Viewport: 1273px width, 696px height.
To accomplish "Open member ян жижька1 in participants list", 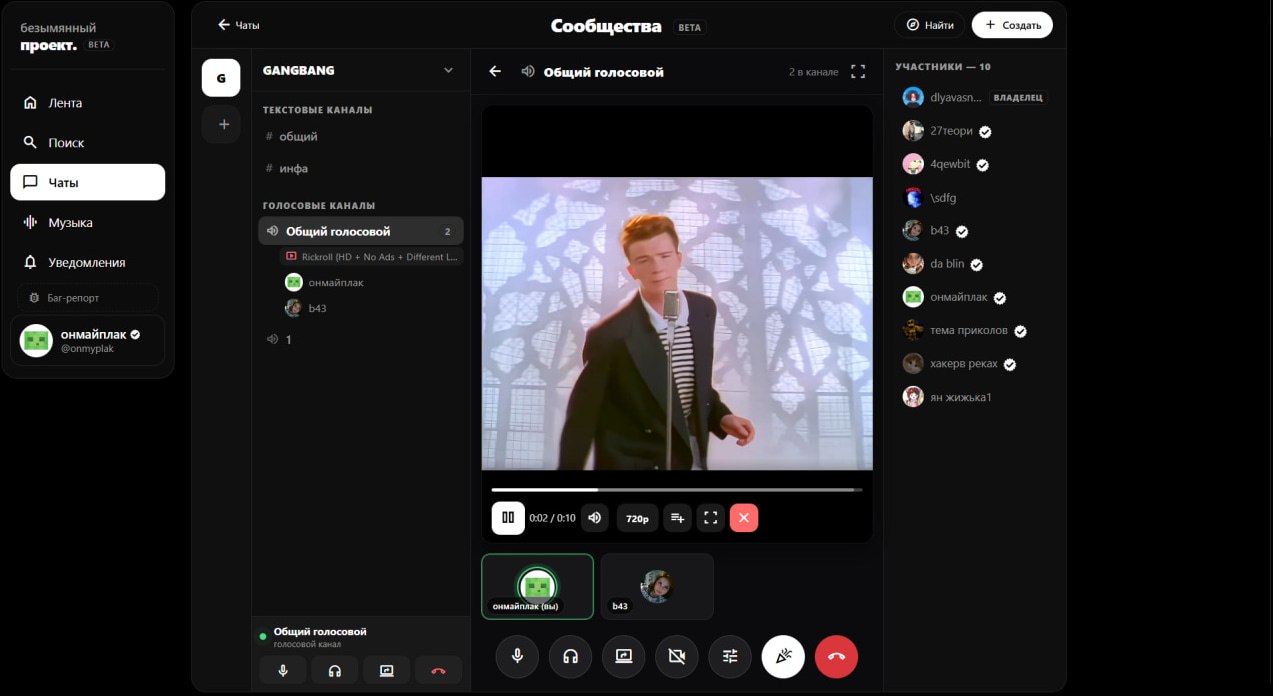I will pos(975,397).
